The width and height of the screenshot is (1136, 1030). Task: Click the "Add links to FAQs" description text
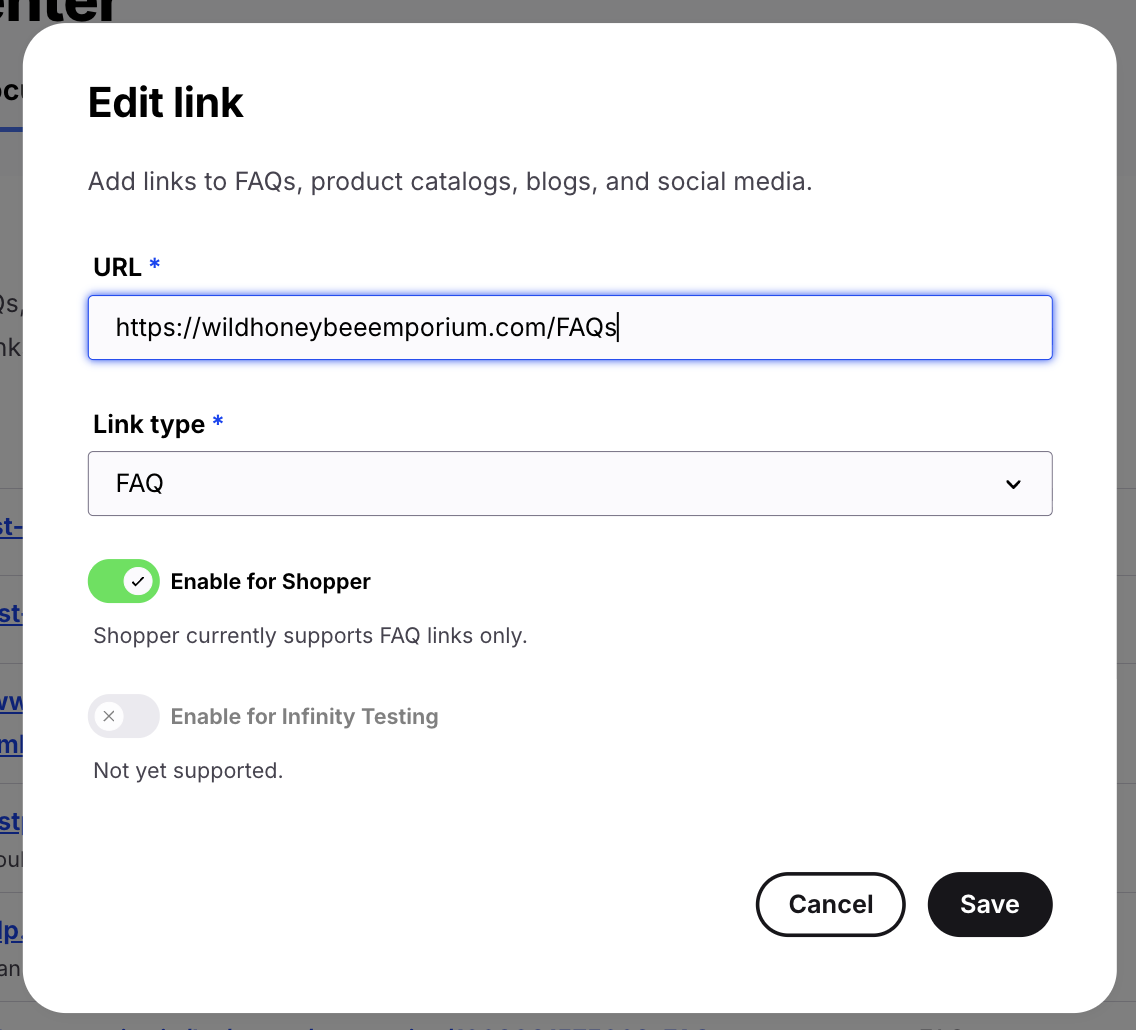449,182
